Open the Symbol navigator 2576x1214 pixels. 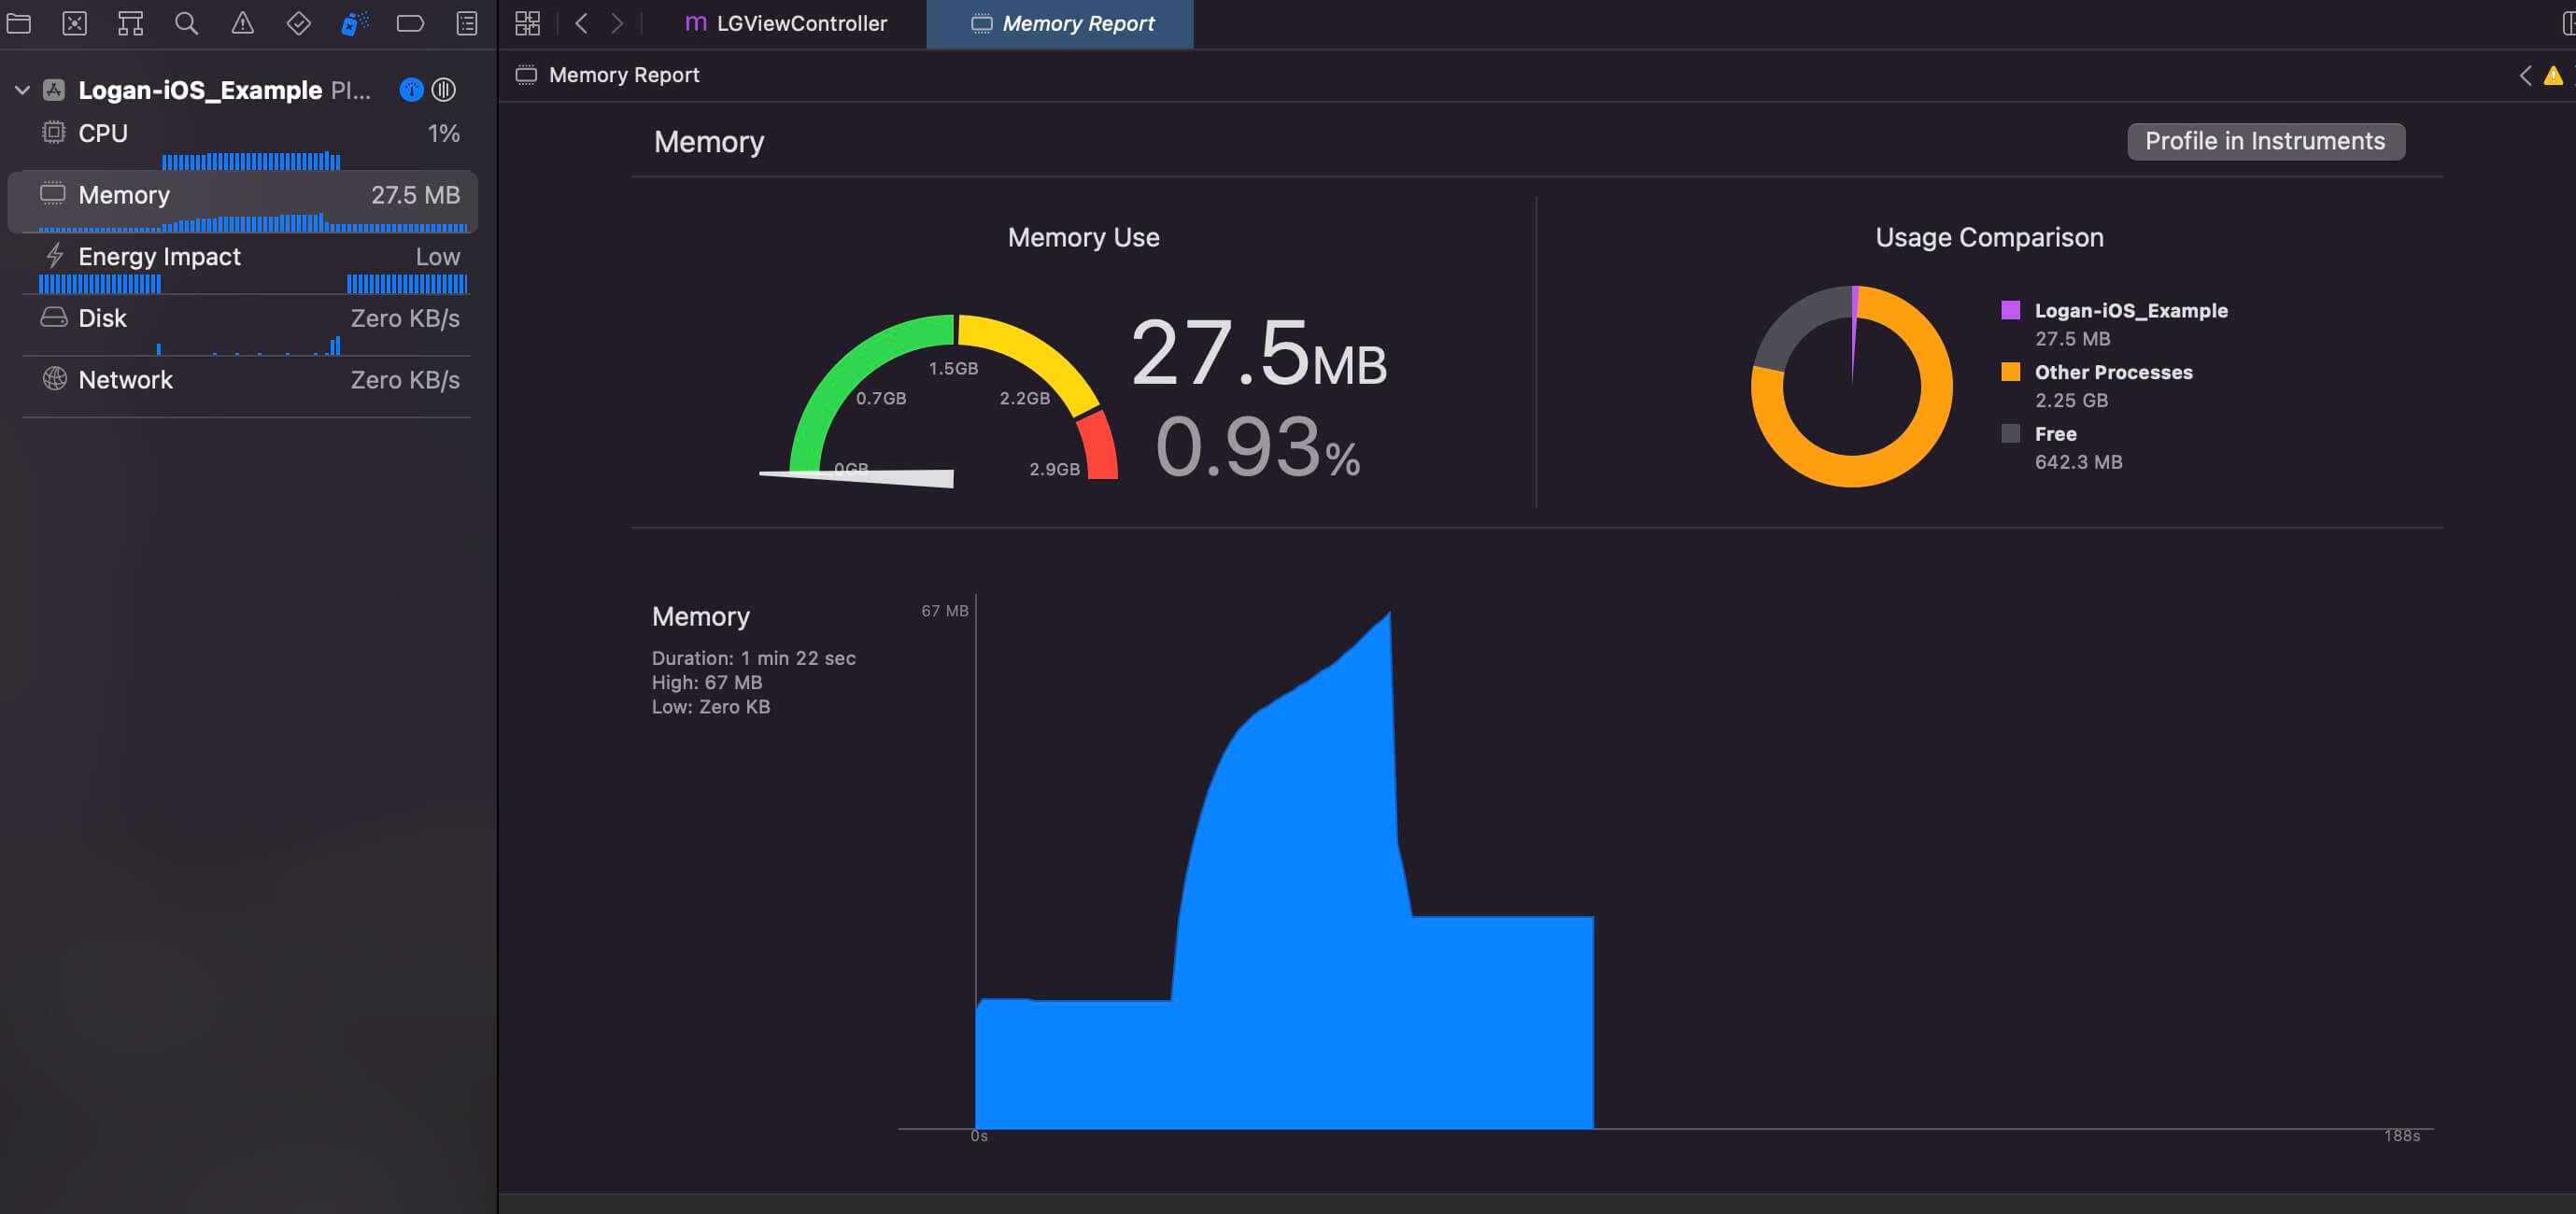(130, 23)
